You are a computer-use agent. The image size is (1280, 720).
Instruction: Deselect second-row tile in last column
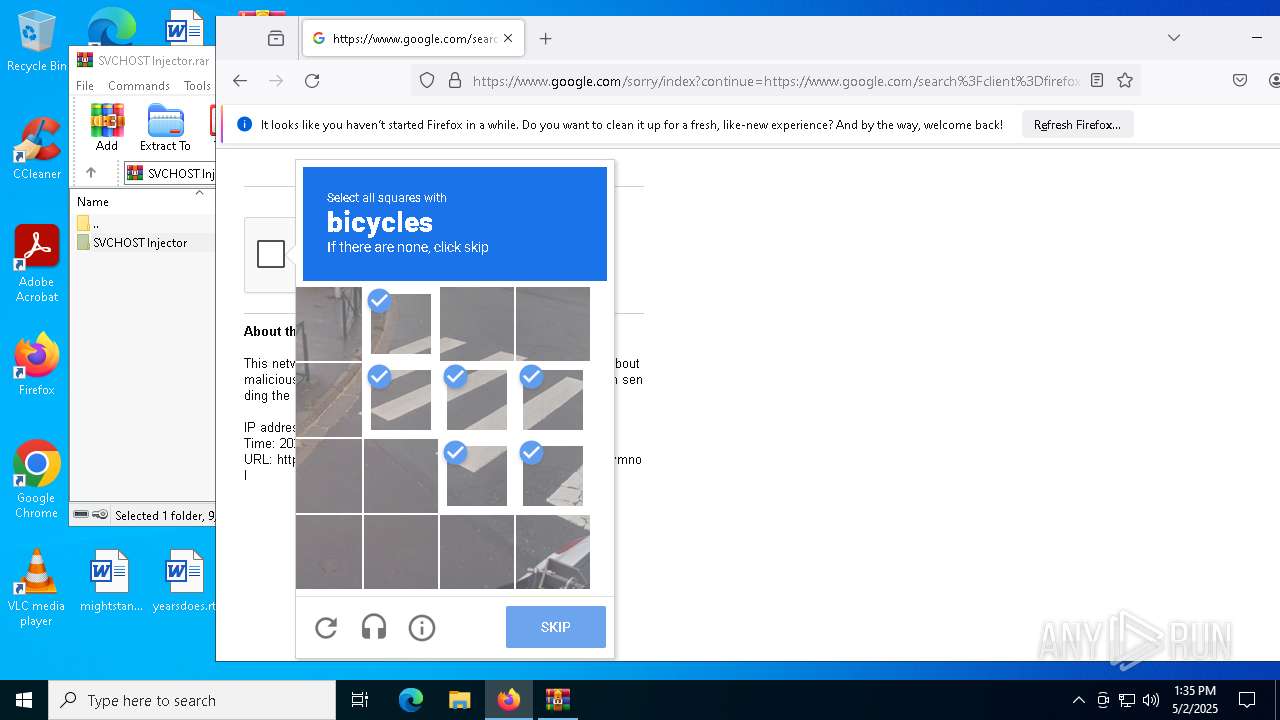tap(553, 400)
